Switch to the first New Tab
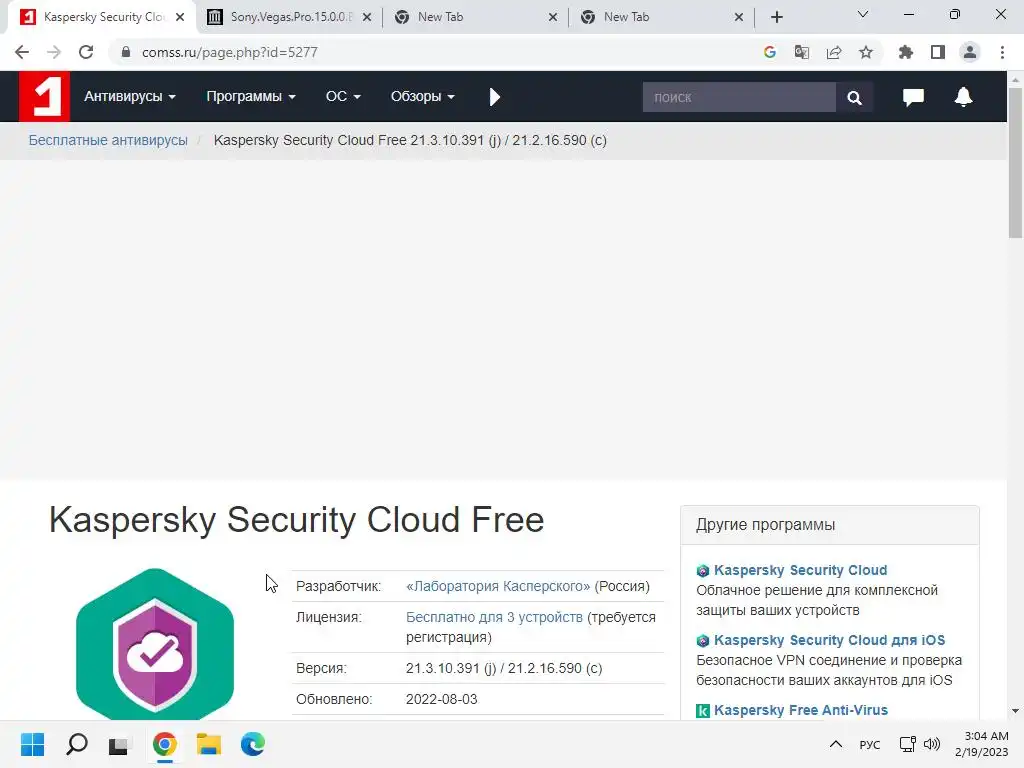This screenshot has height=768, width=1024. 477,17
